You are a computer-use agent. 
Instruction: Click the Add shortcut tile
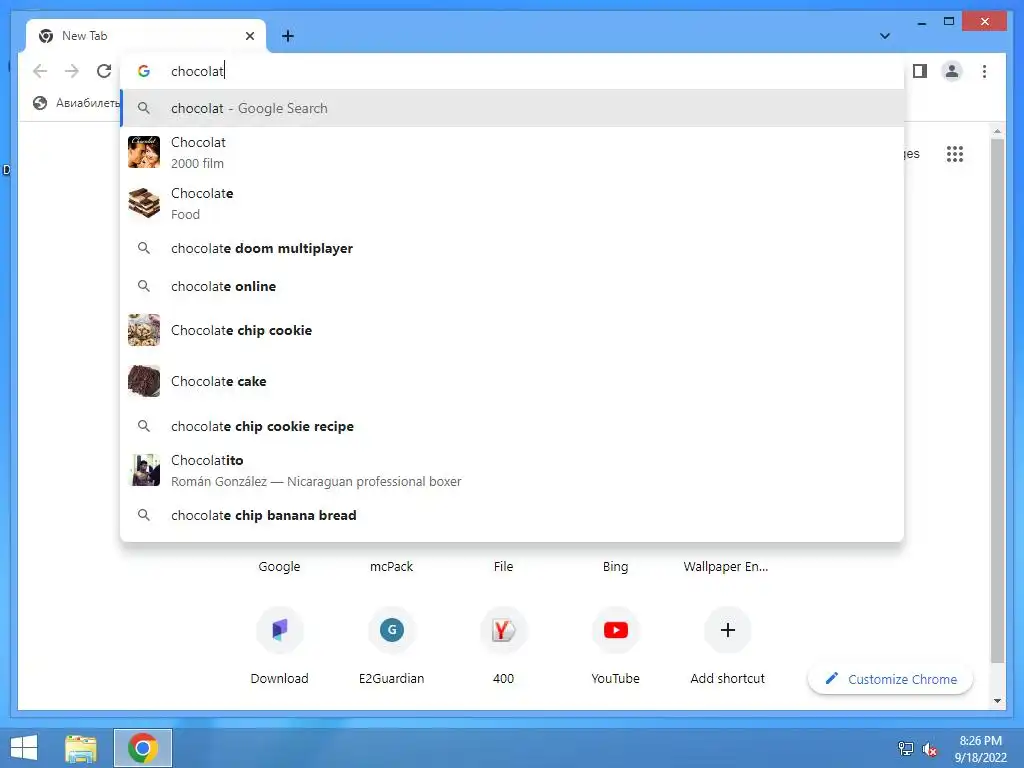(x=728, y=645)
